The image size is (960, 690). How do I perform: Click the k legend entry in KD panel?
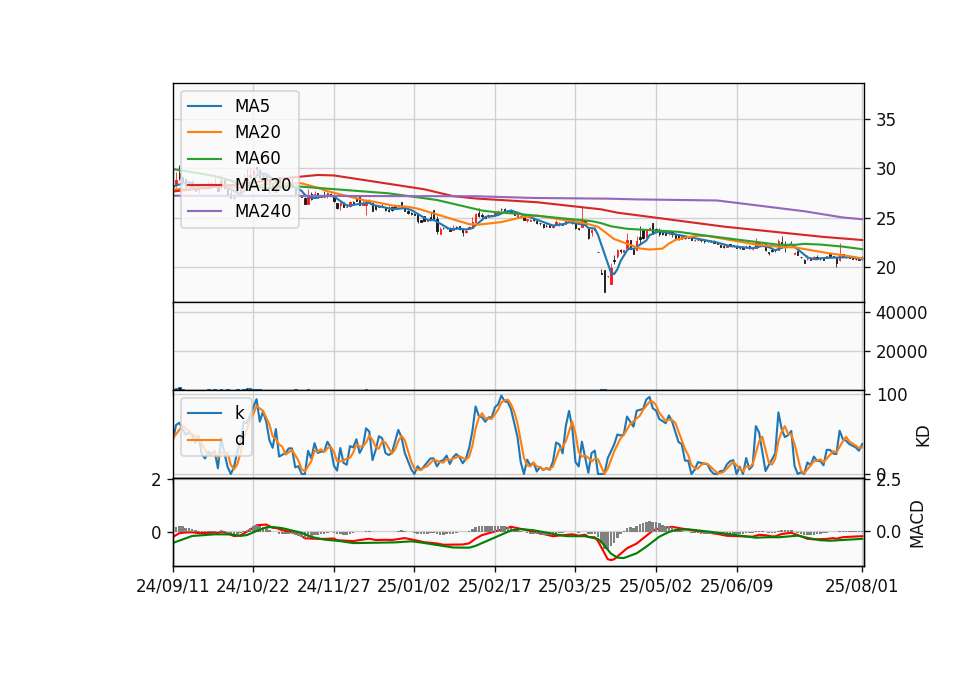(239, 413)
